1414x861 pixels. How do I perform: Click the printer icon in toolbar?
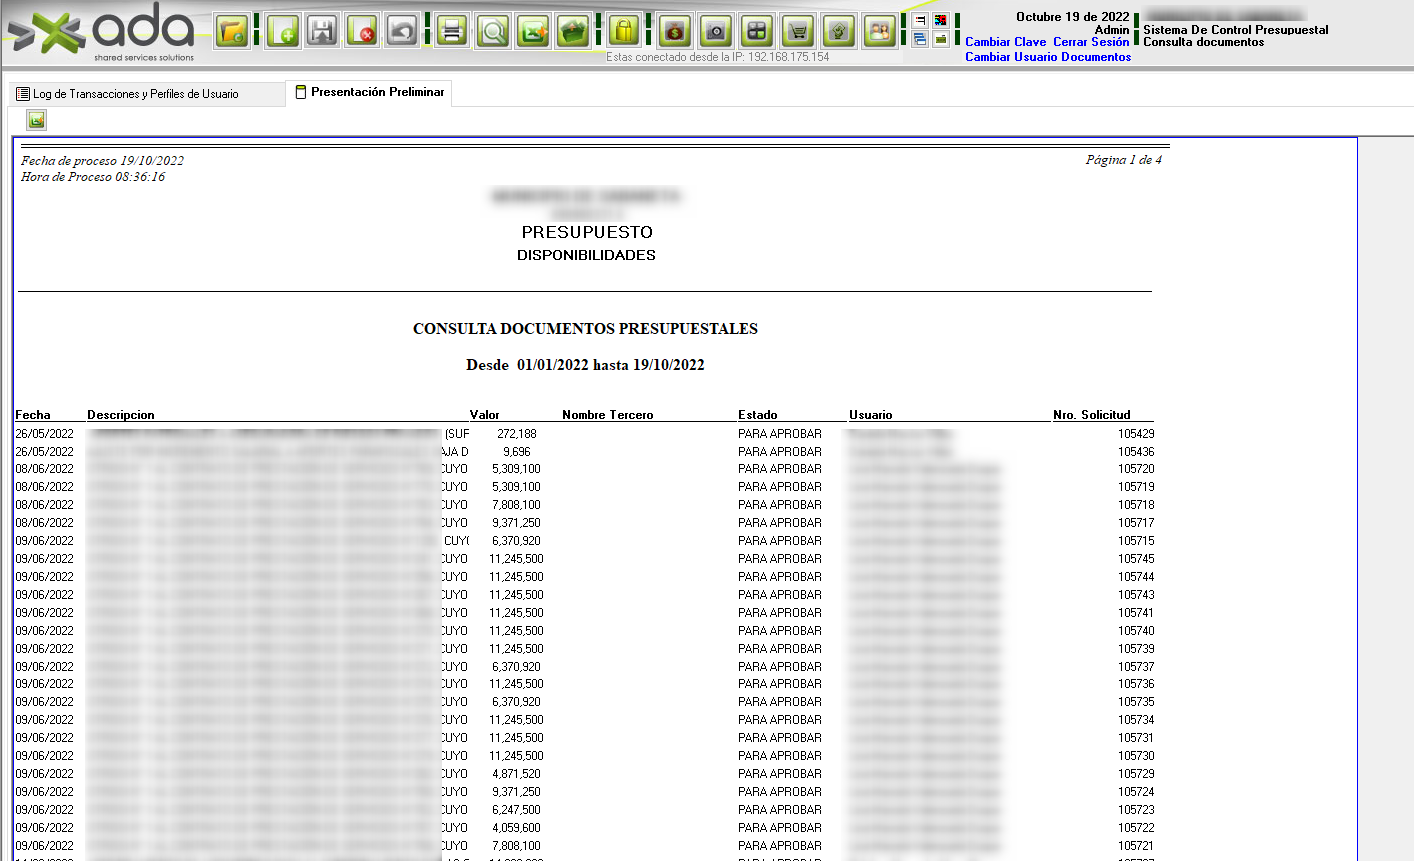(452, 32)
